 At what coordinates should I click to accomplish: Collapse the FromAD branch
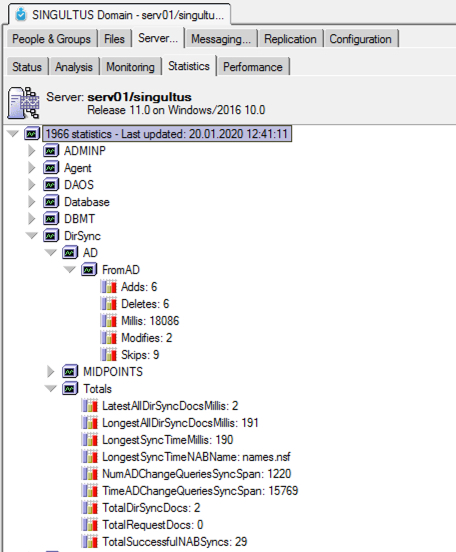click(70, 270)
